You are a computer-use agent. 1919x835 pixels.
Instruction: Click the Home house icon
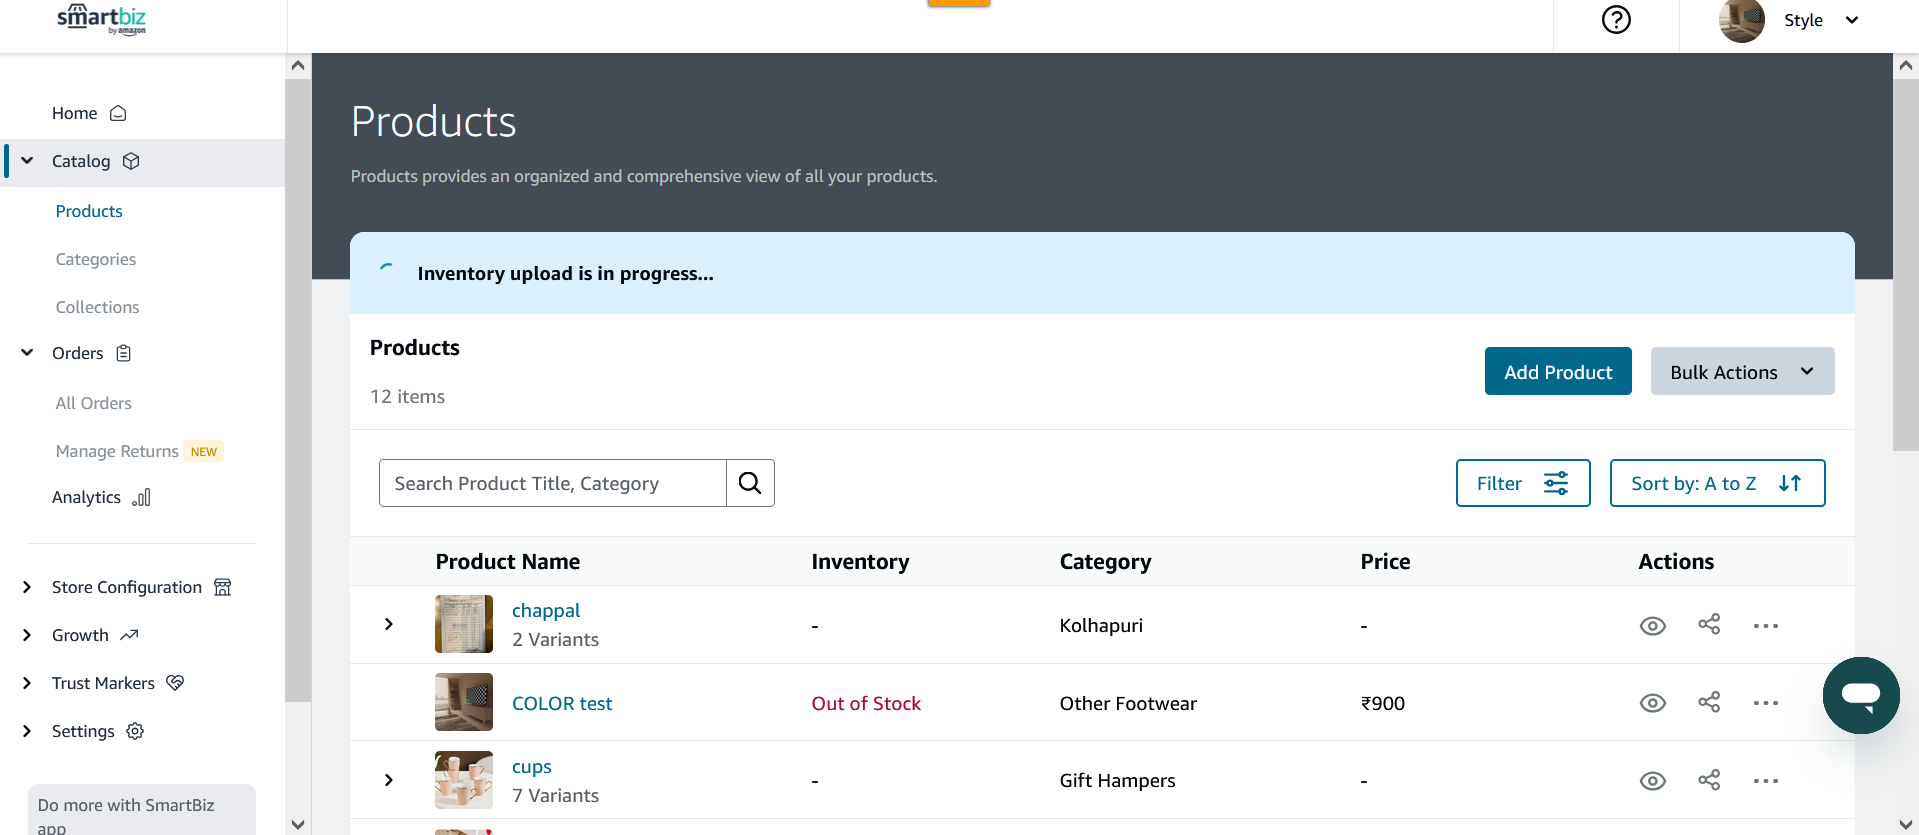pos(118,113)
